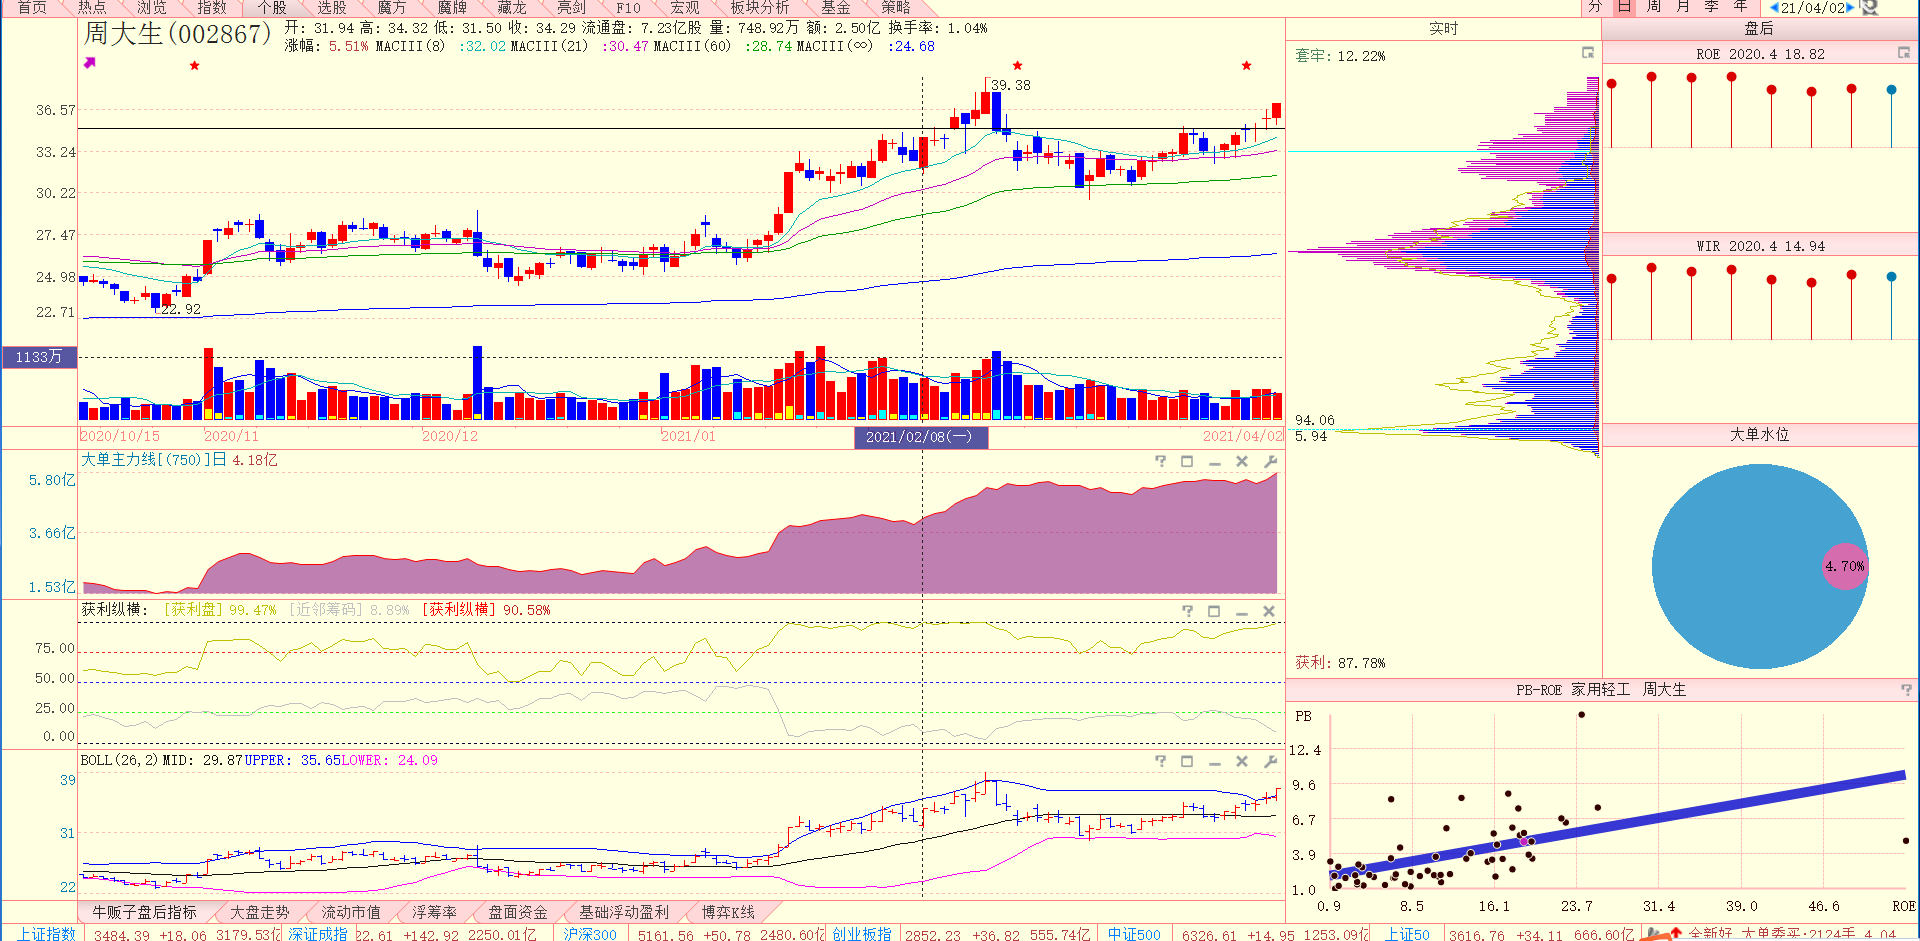1920x941 pixels.
Task: Switch chart period to 分 (minute)
Action: [1595, 7]
